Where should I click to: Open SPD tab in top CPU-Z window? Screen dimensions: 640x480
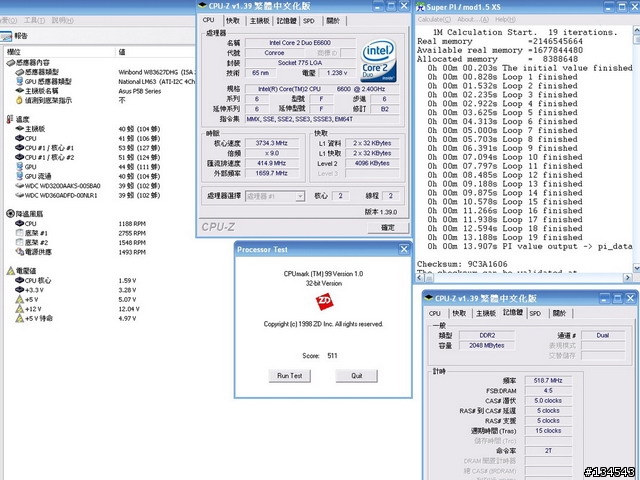[x=309, y=21]
